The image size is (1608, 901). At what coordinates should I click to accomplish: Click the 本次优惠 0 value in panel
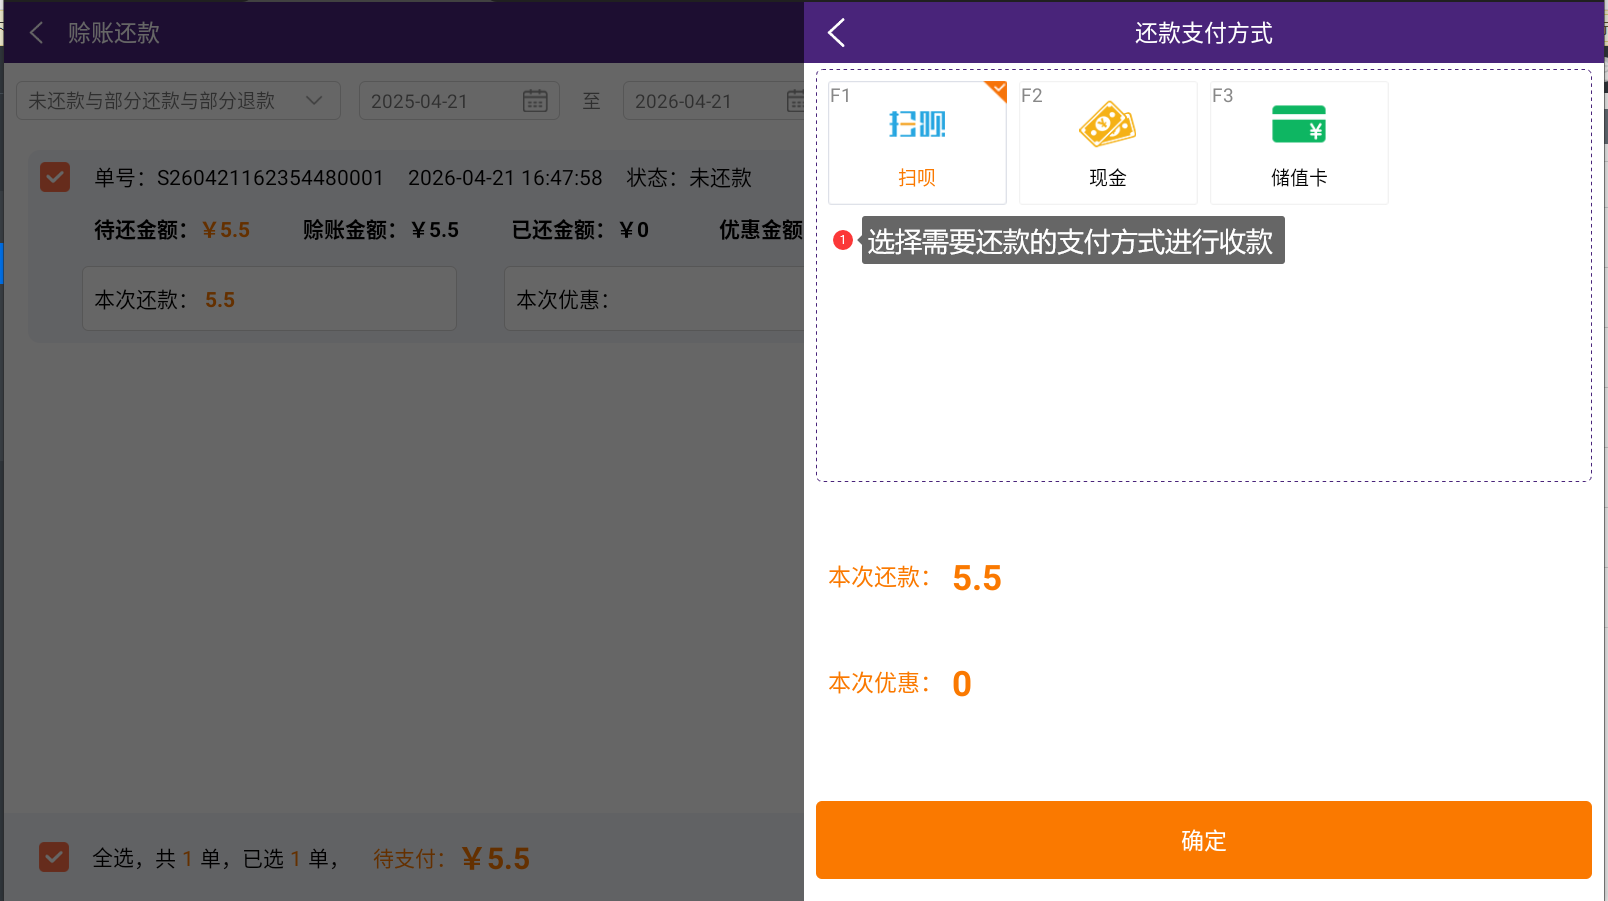[961, 684]
